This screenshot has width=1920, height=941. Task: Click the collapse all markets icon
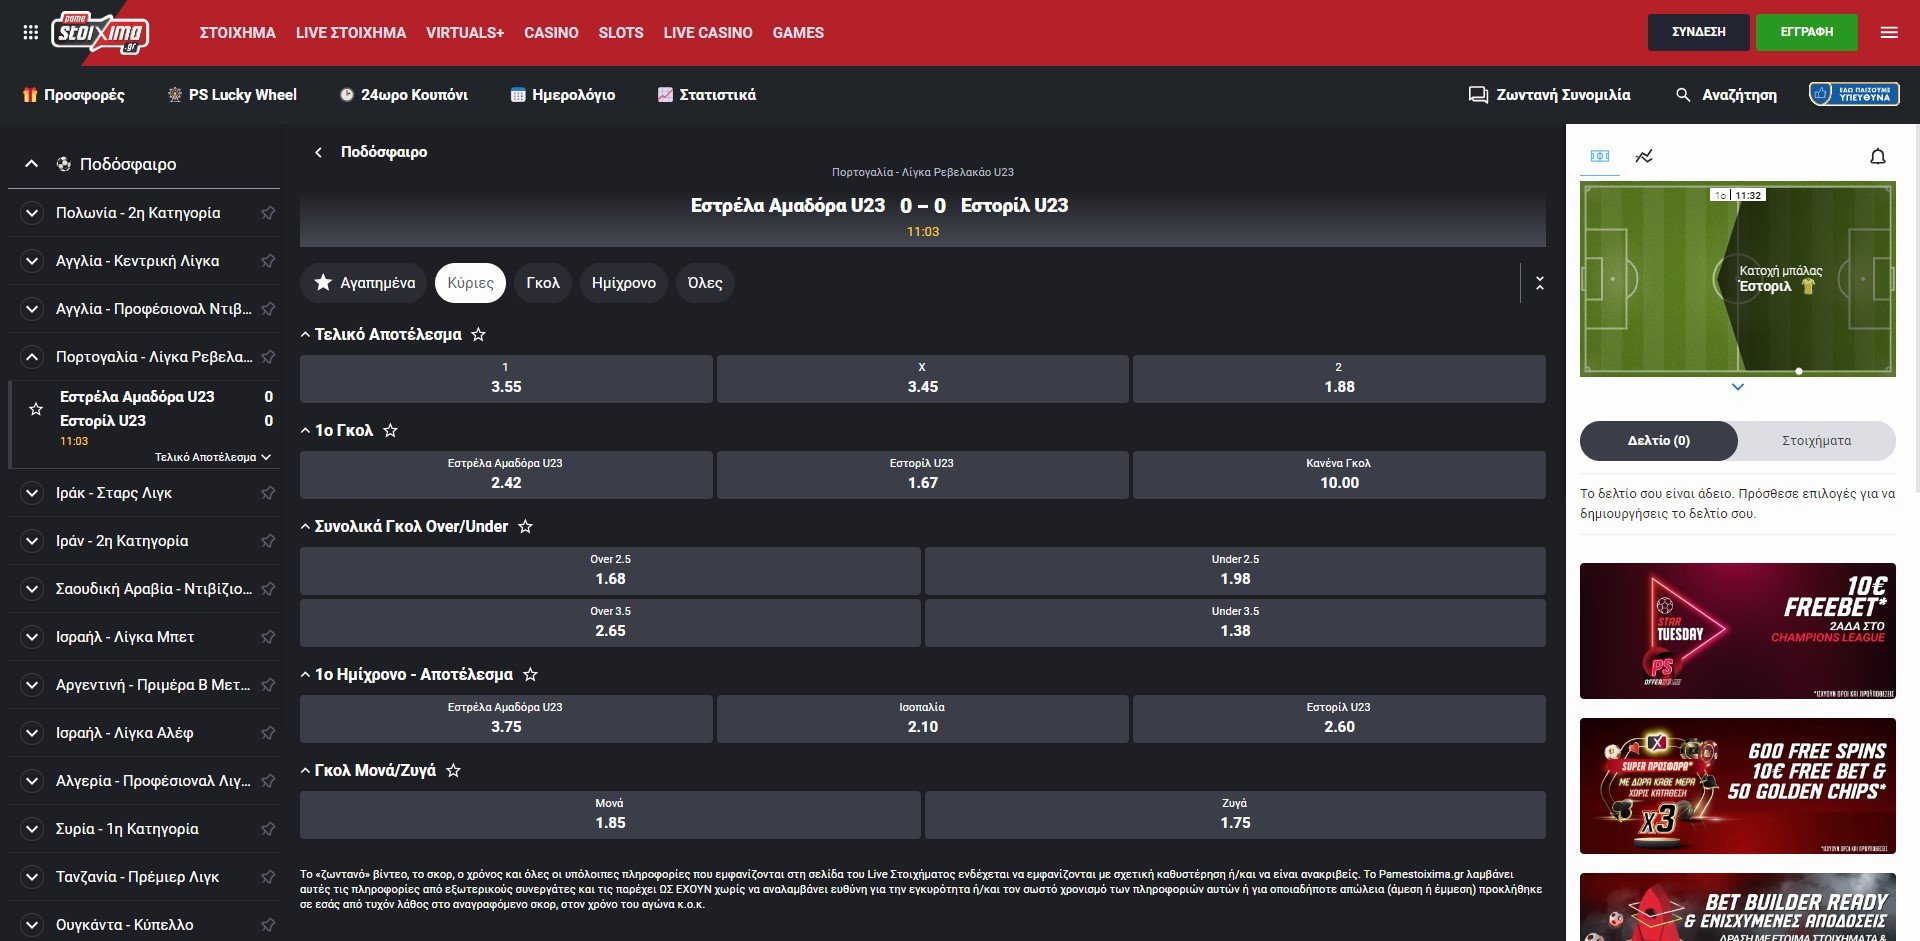[1539, 284]
